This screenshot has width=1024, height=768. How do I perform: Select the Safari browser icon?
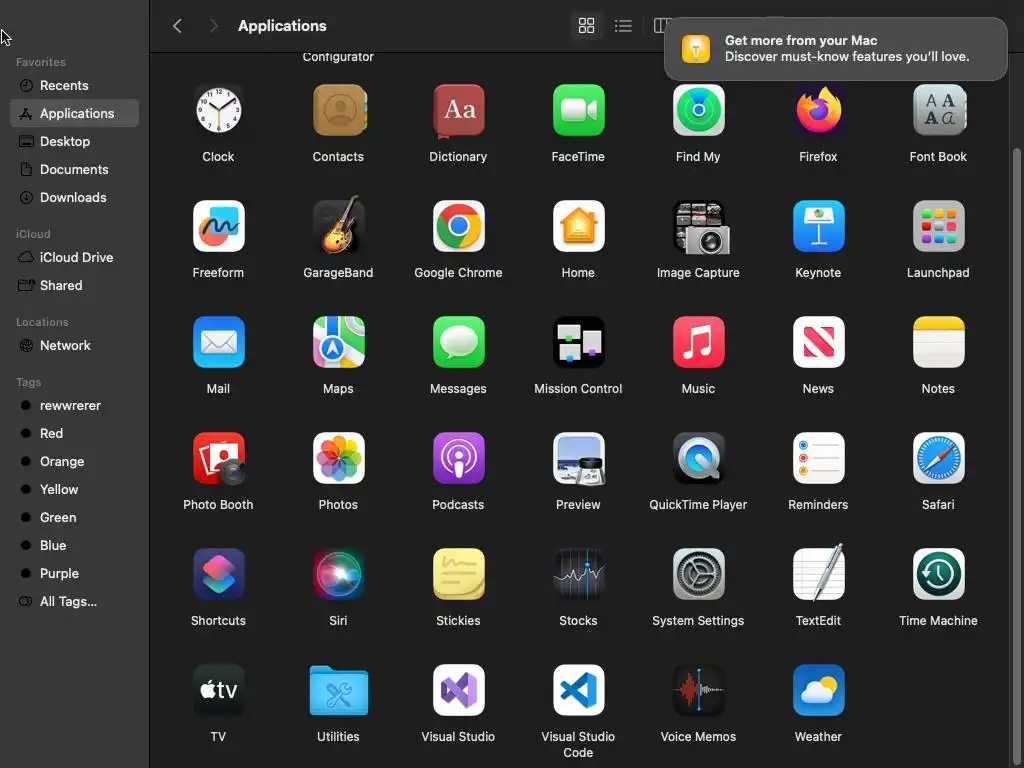pyautogui.click(x=938, y=458)
